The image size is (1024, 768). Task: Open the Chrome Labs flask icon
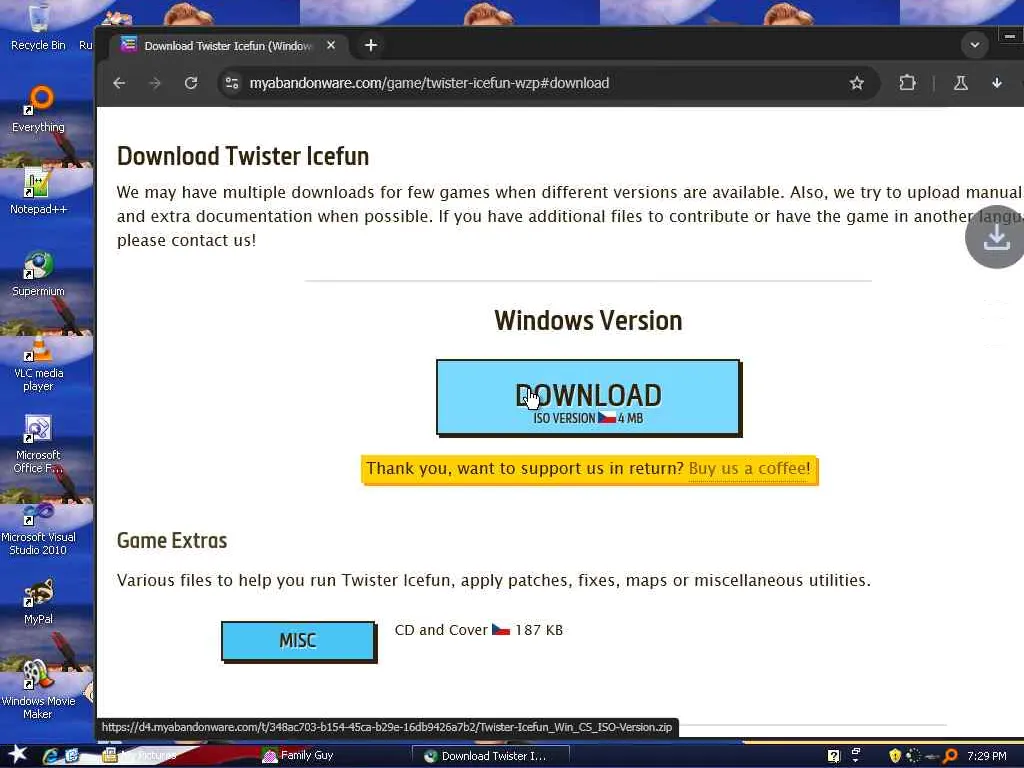(961, 83)
